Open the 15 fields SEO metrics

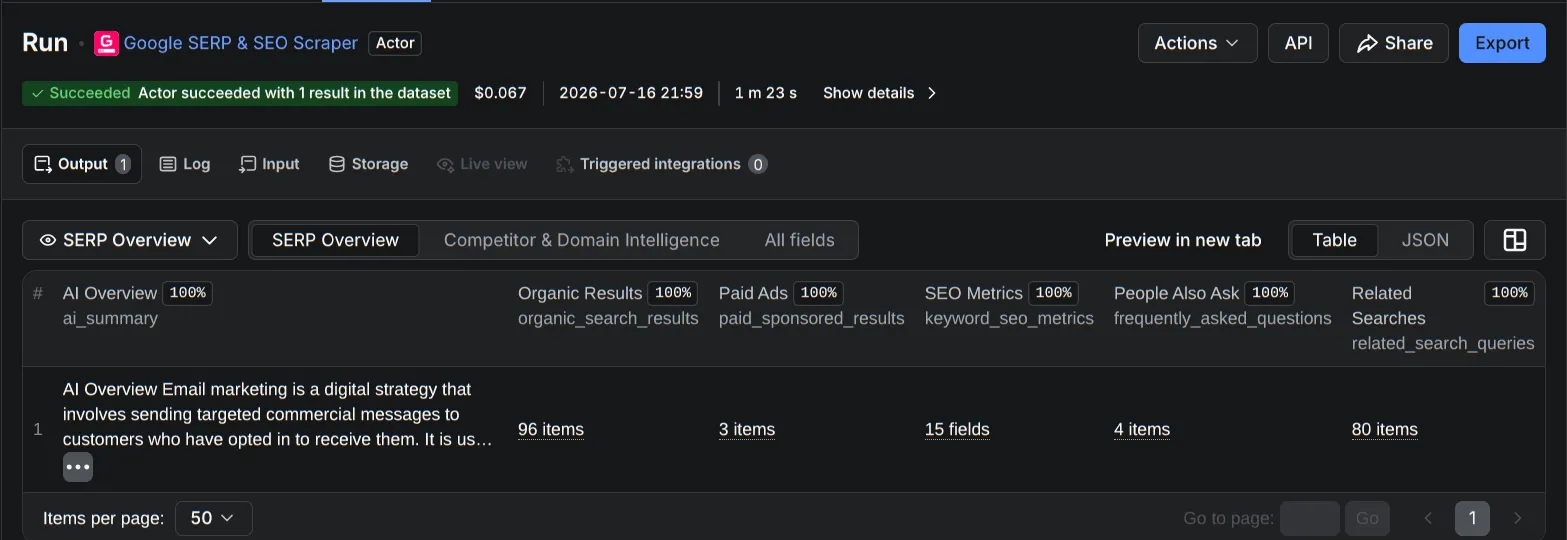957,430
